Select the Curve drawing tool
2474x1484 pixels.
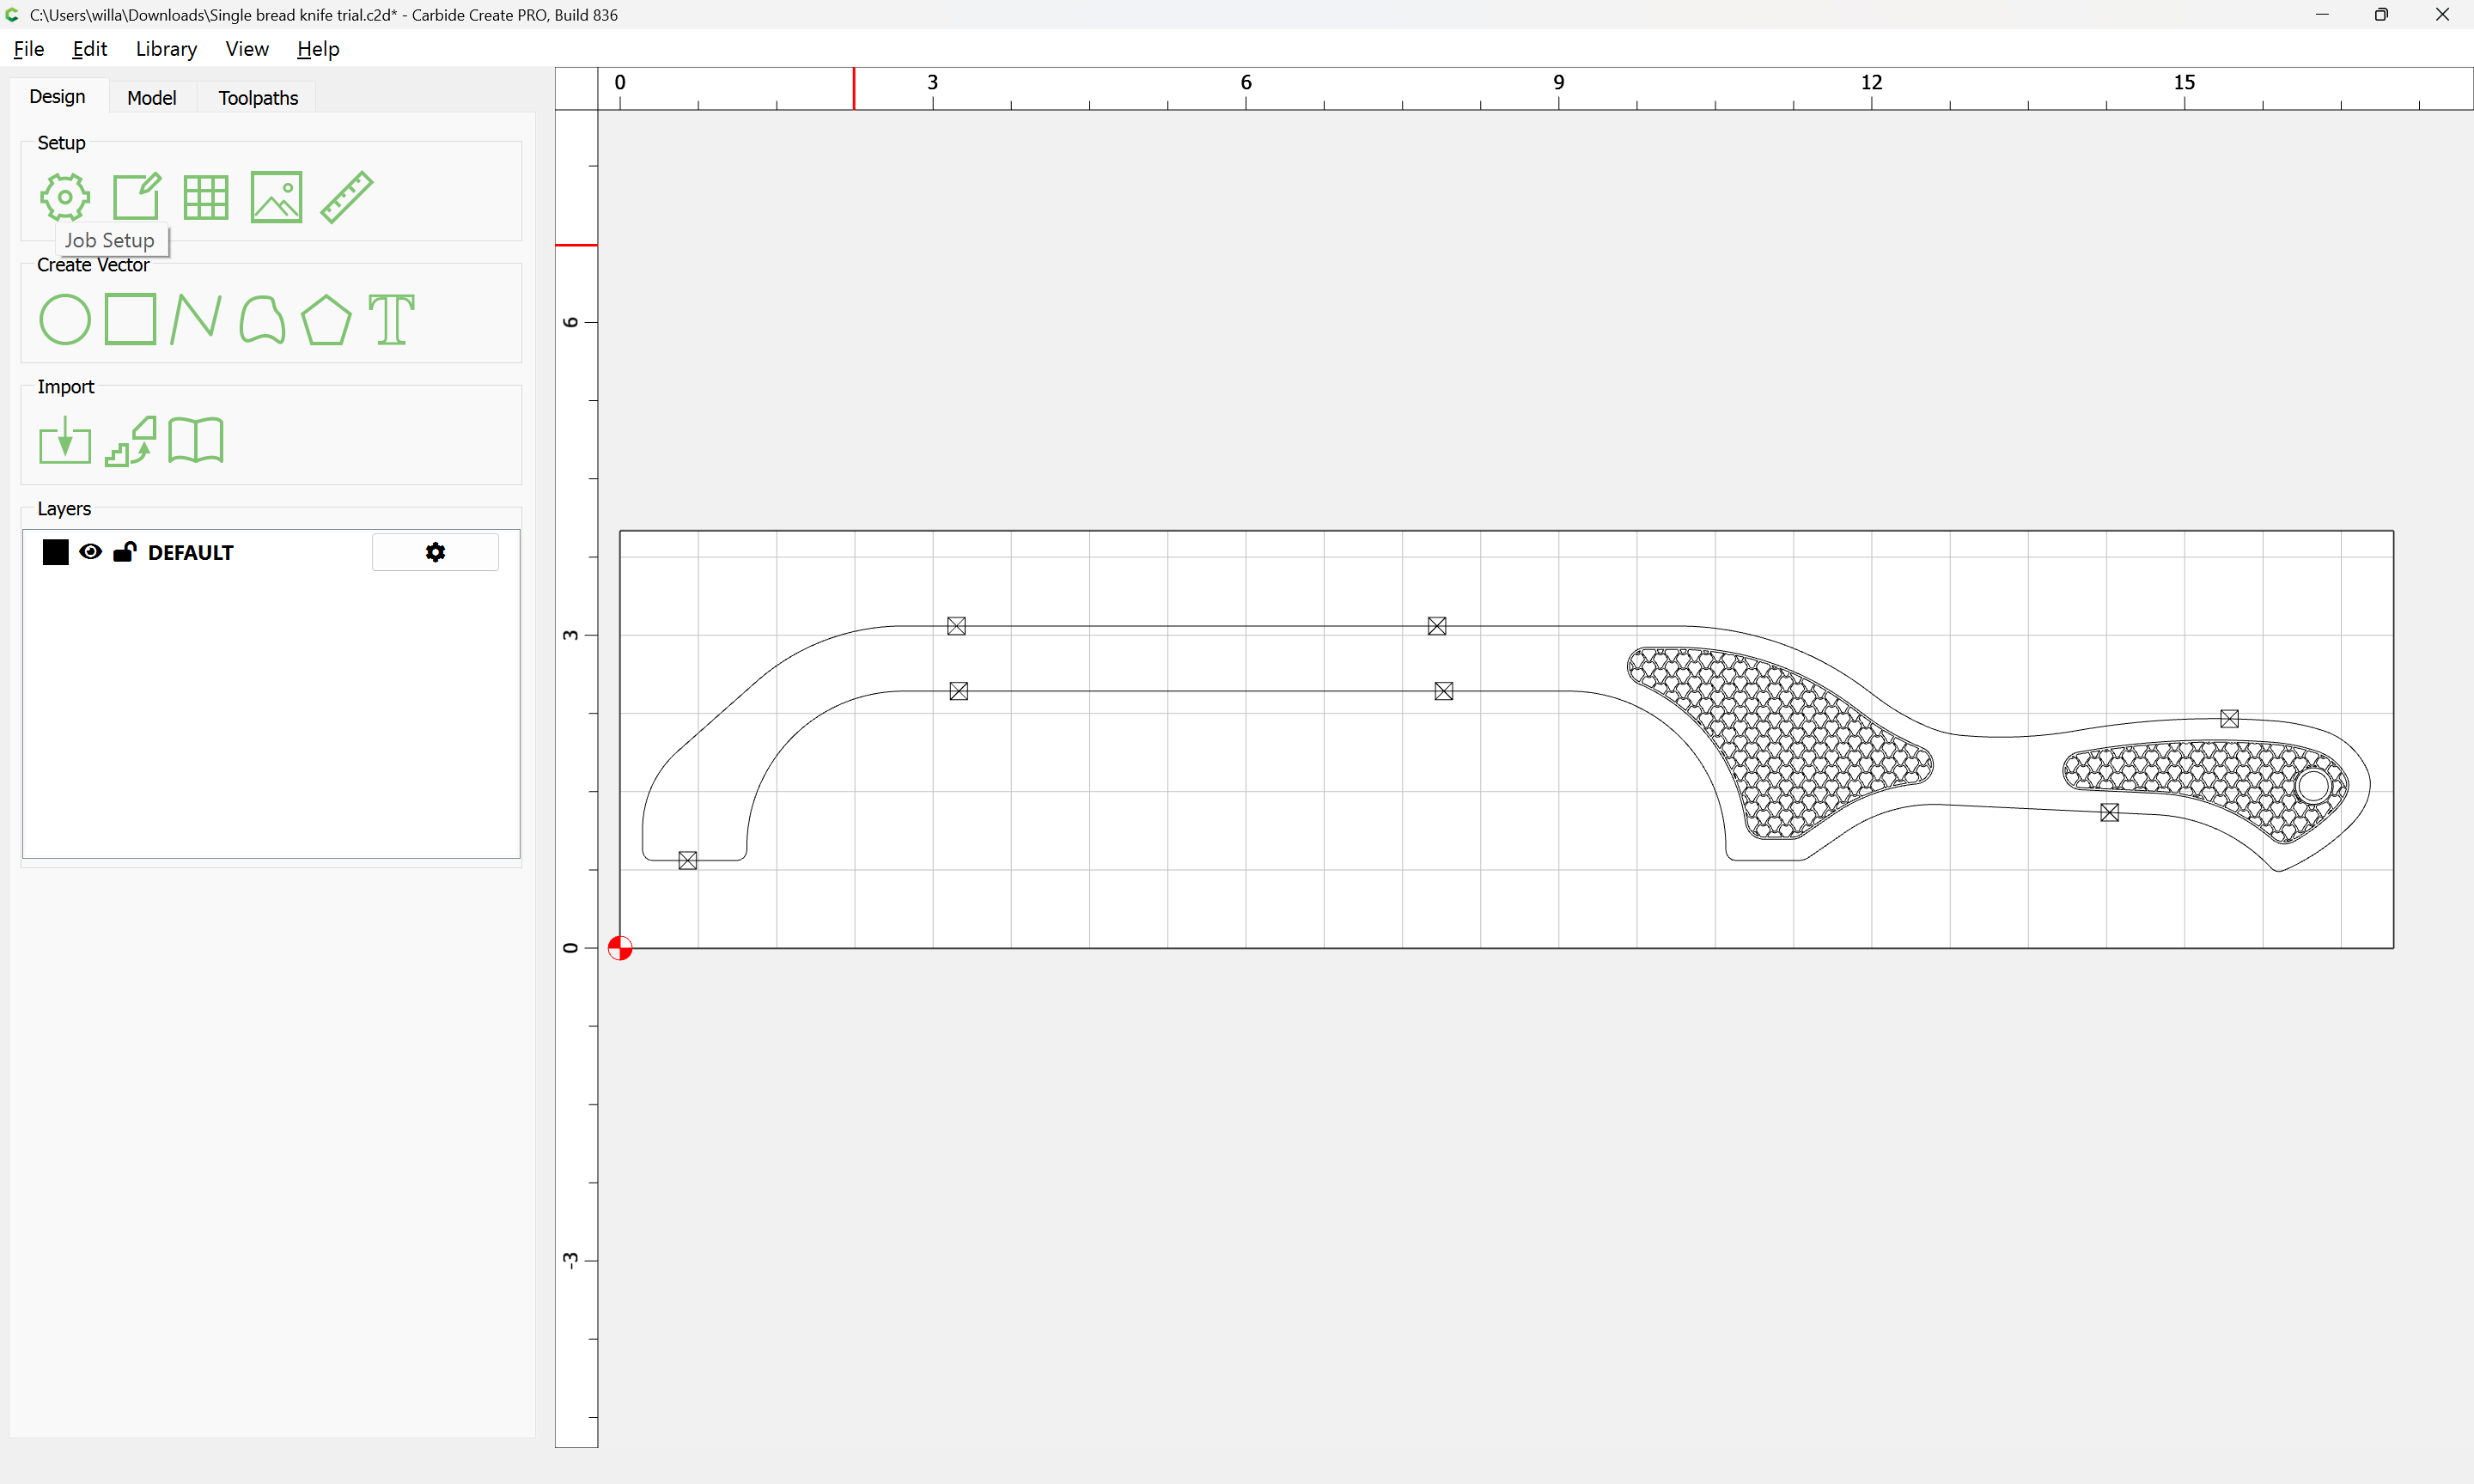coord(262,320)
